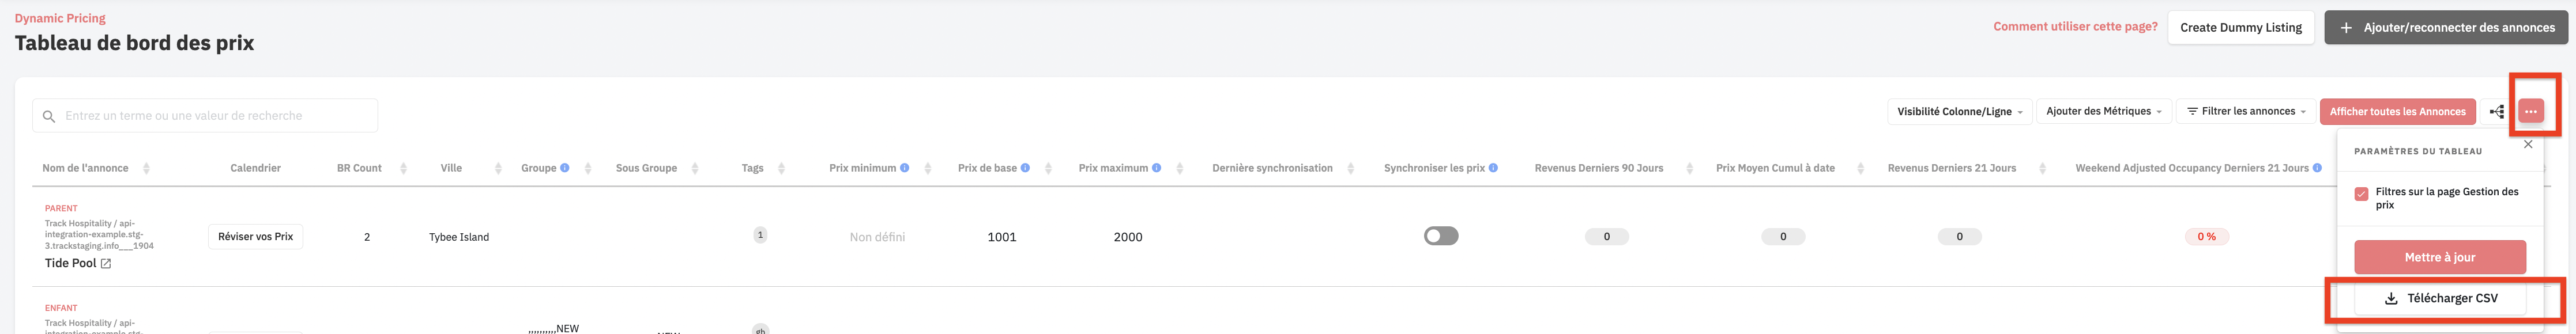The height and width of the screenshot is (334, 2576).
Task: Sort by Nom de l'annonce column arrows
Action: (146, 168)
